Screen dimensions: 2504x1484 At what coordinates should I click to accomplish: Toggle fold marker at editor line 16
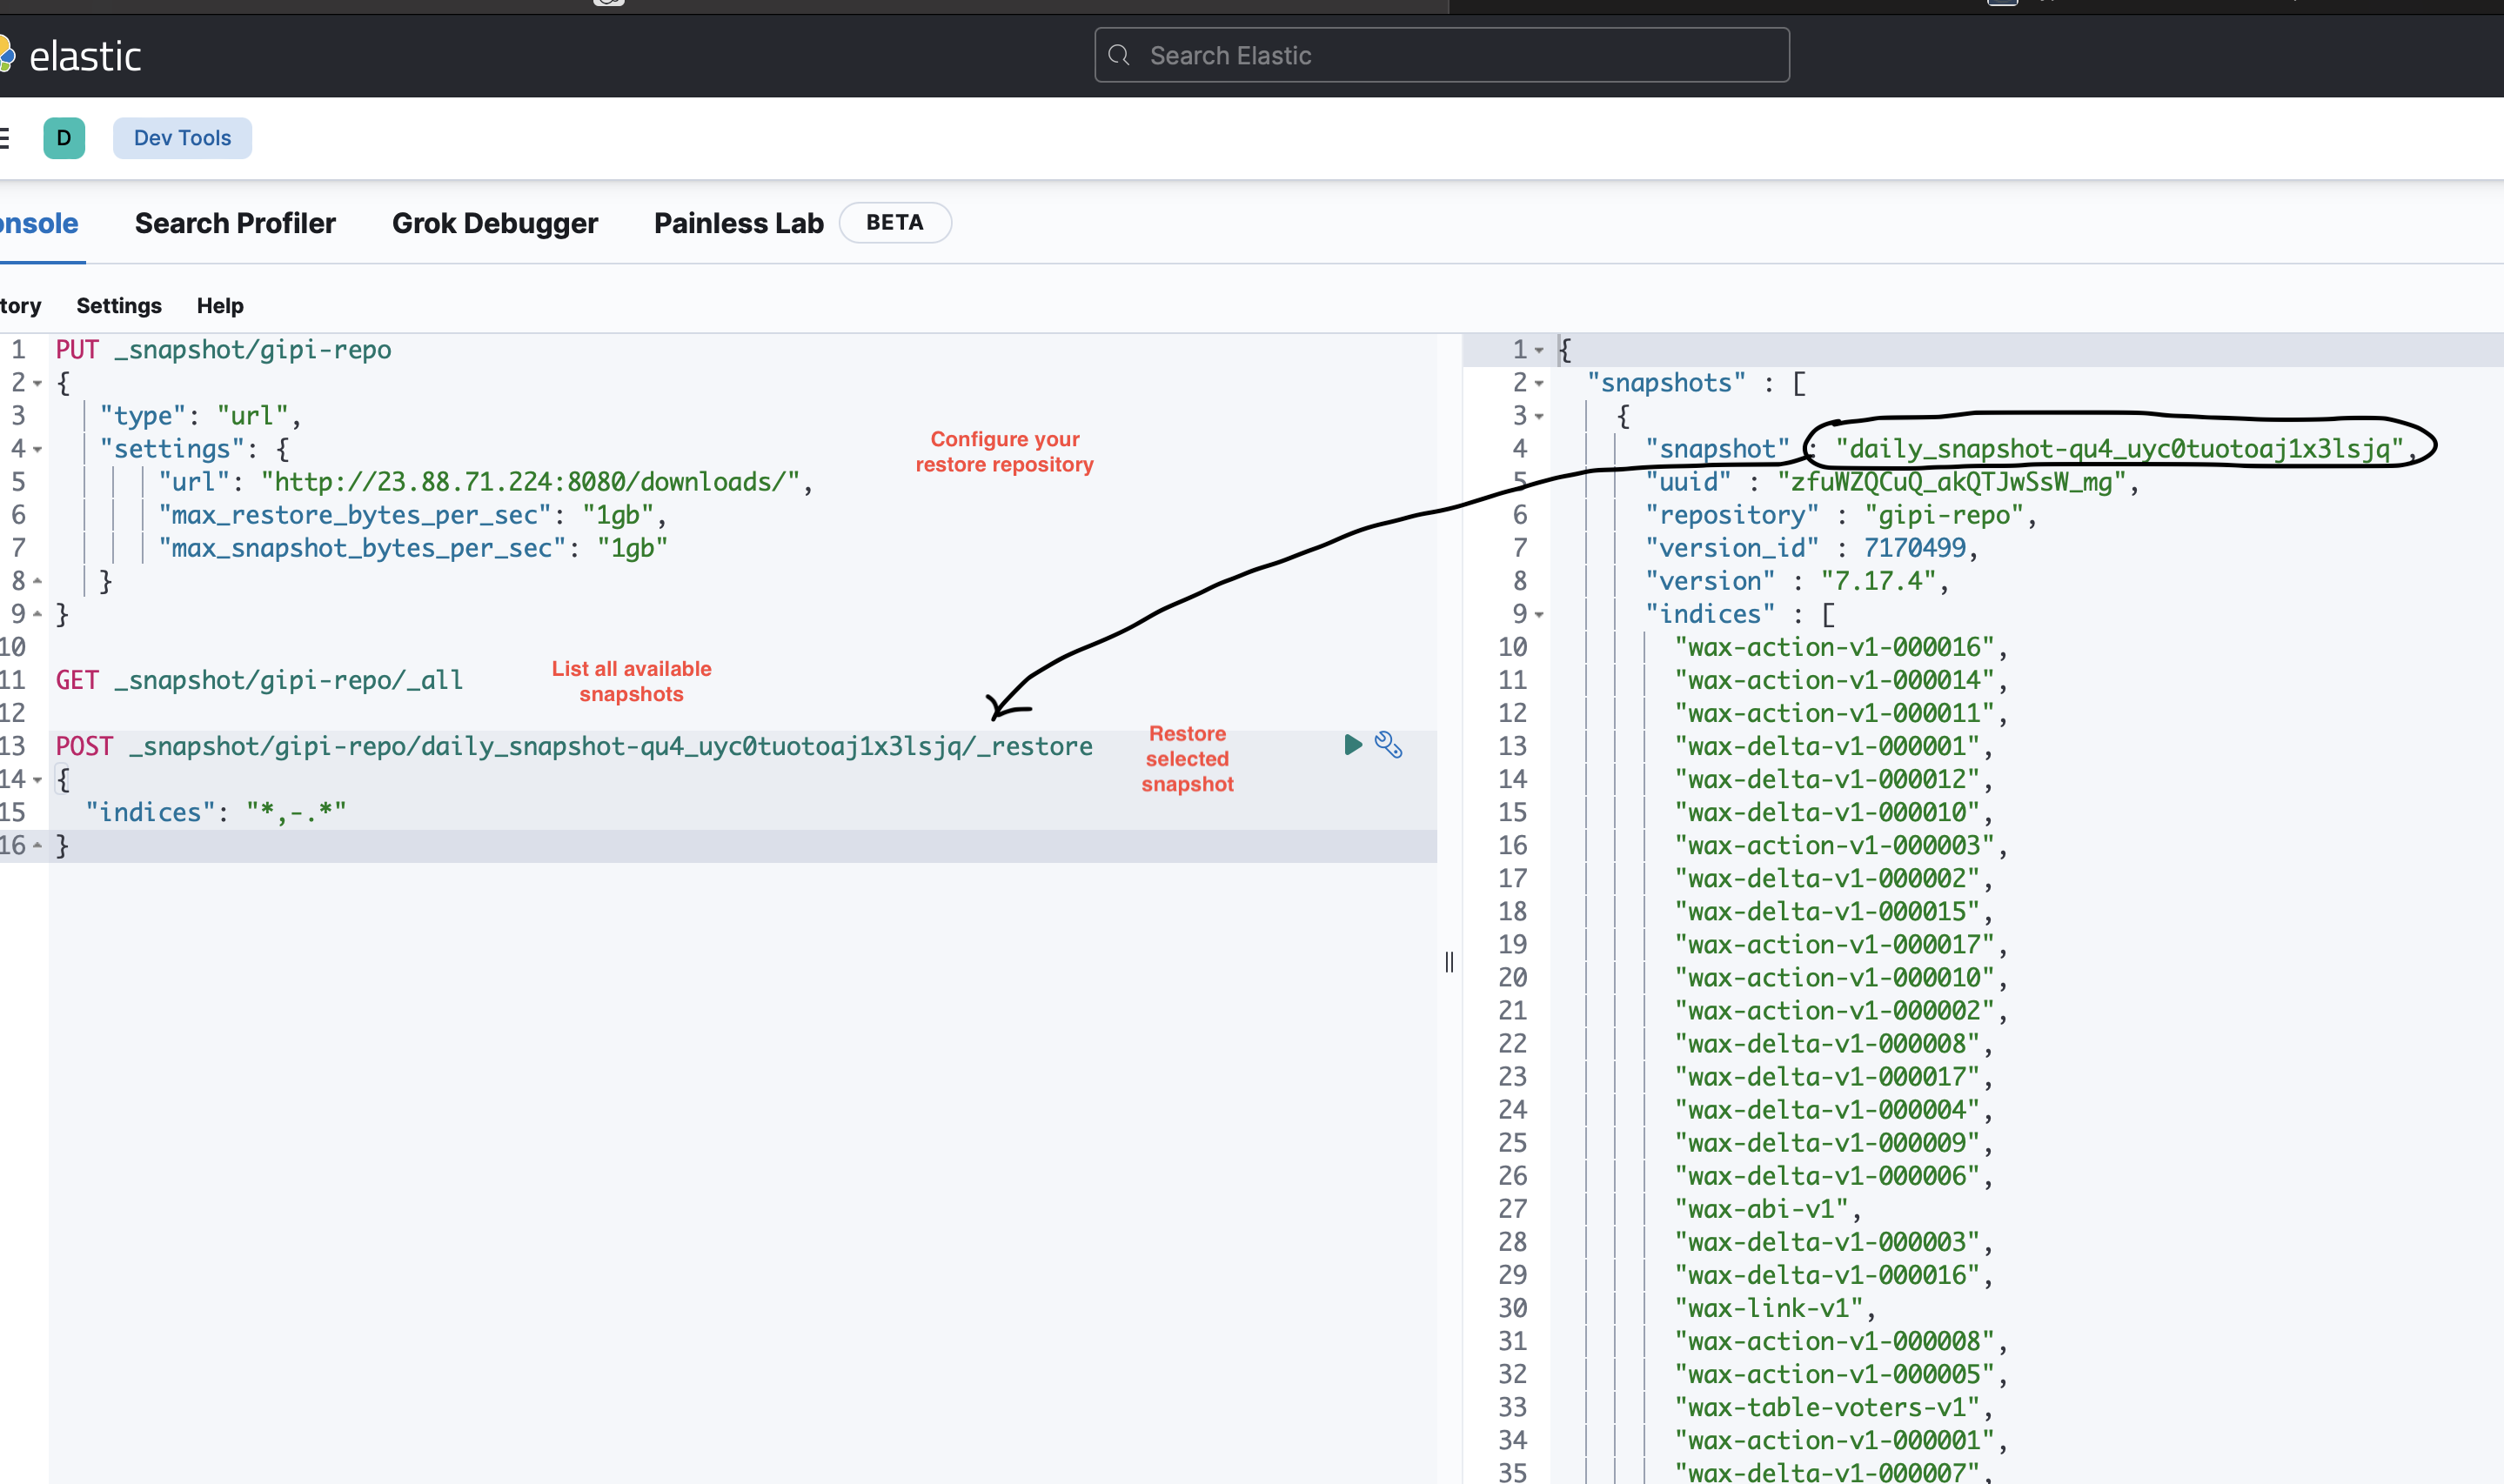click(37, 845)
